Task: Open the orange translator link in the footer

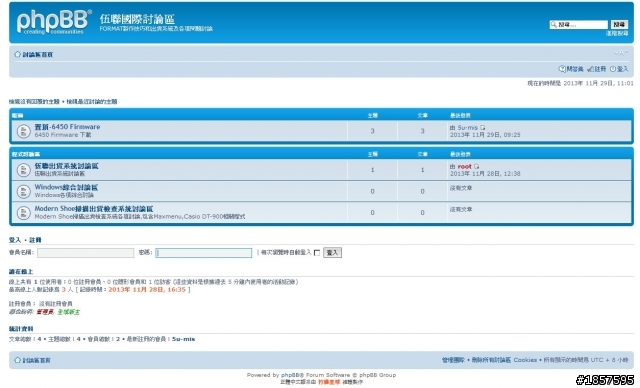Action: pyautogui.click(x=329, y=382)
